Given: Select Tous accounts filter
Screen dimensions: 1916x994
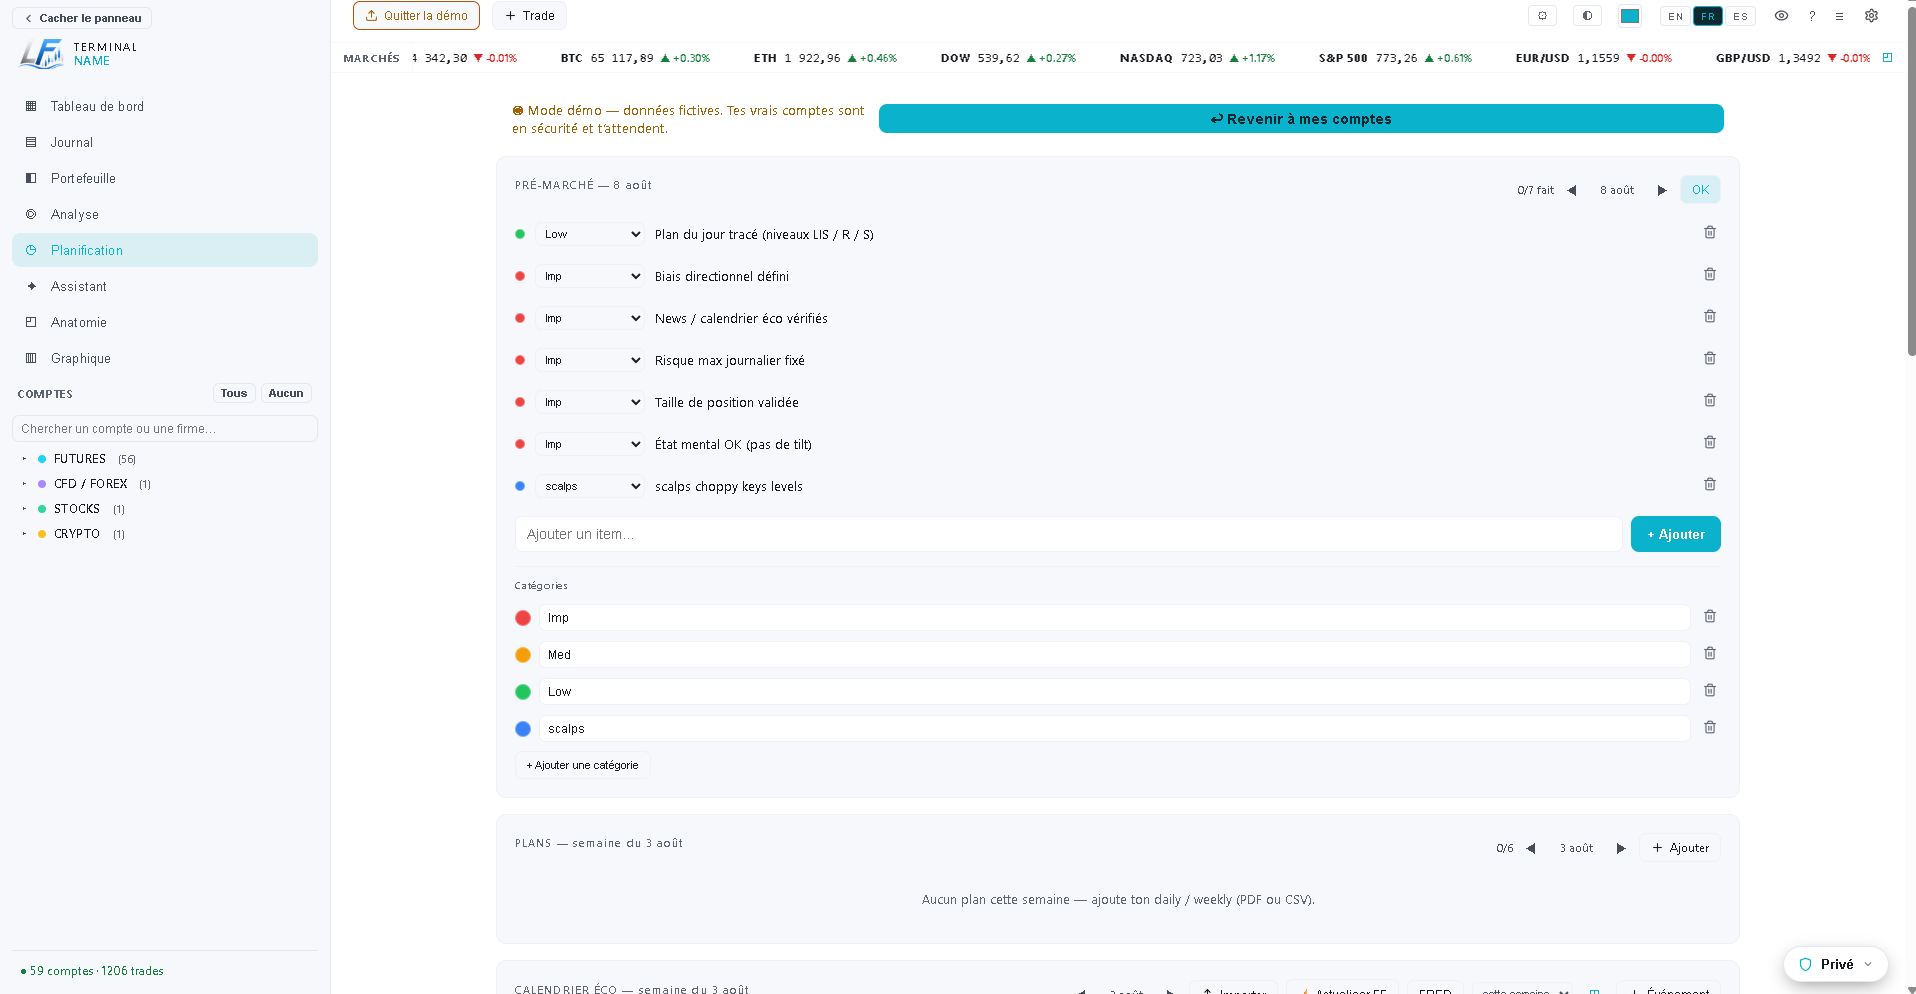Looking at the screenshot, I should [x=233, y=393].
